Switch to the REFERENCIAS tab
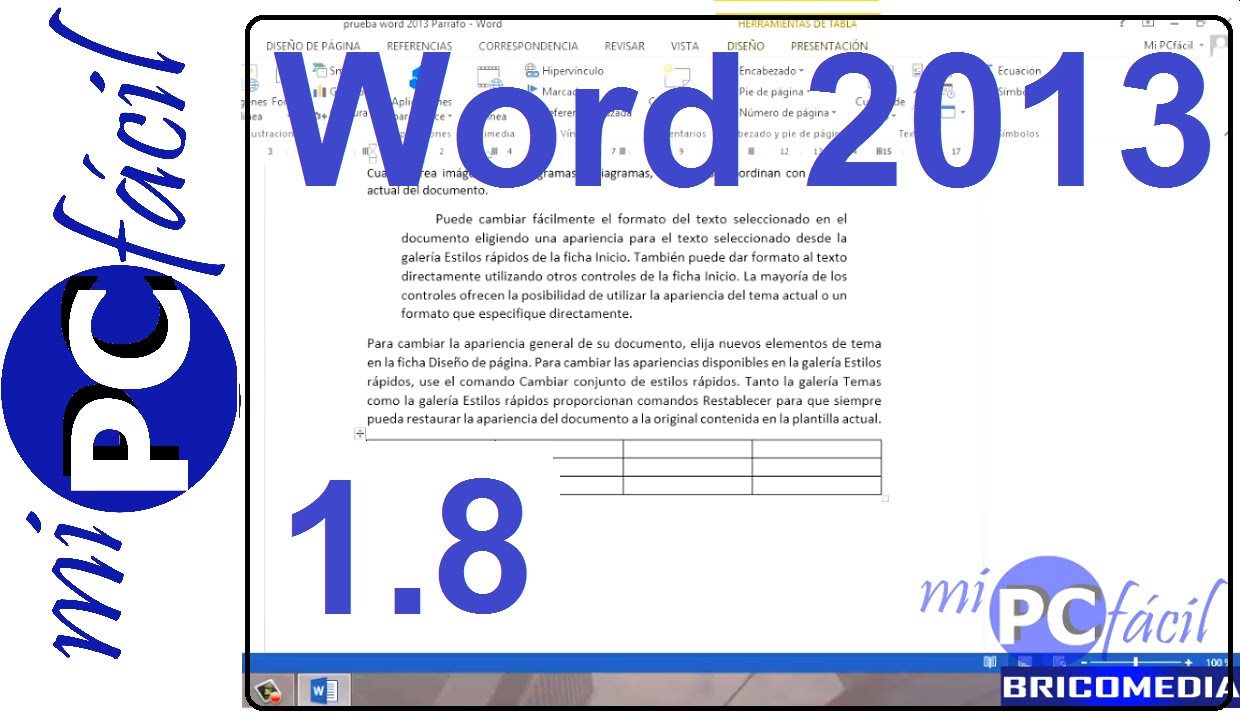Viewport: 1240px width, 720px height. (419, 46)
